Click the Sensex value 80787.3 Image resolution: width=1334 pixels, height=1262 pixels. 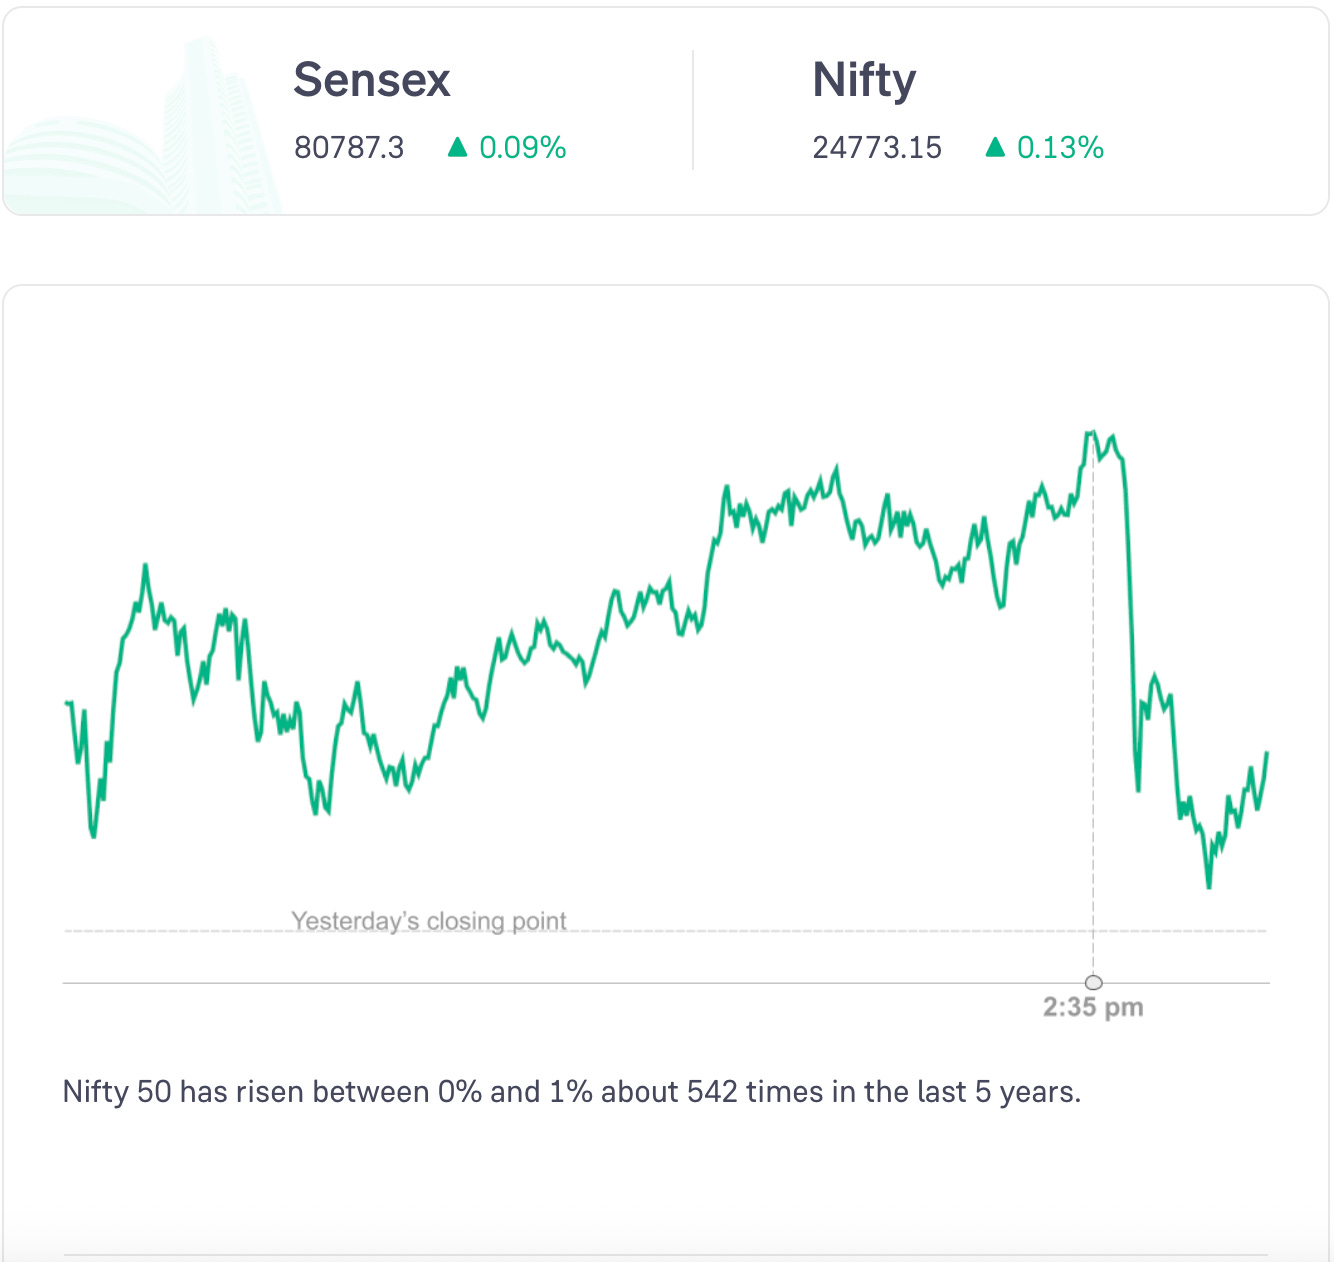tap(349, 148)
